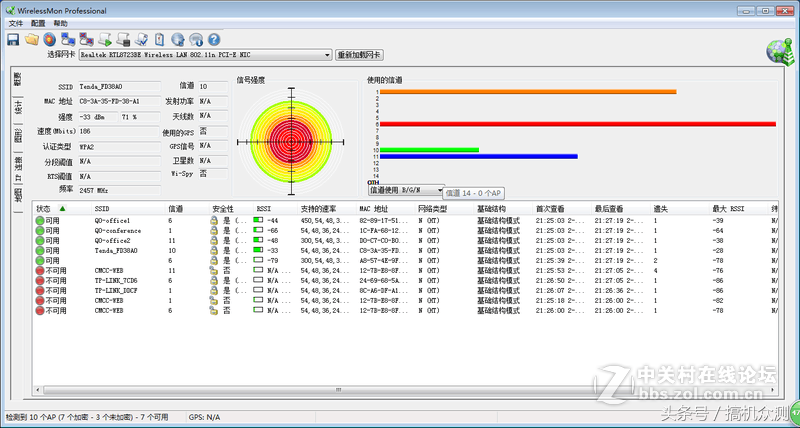The height and width of the screenshot is (428, 800).
Task: Click the clipboard report toolbar icon
Action: (159, 39)
